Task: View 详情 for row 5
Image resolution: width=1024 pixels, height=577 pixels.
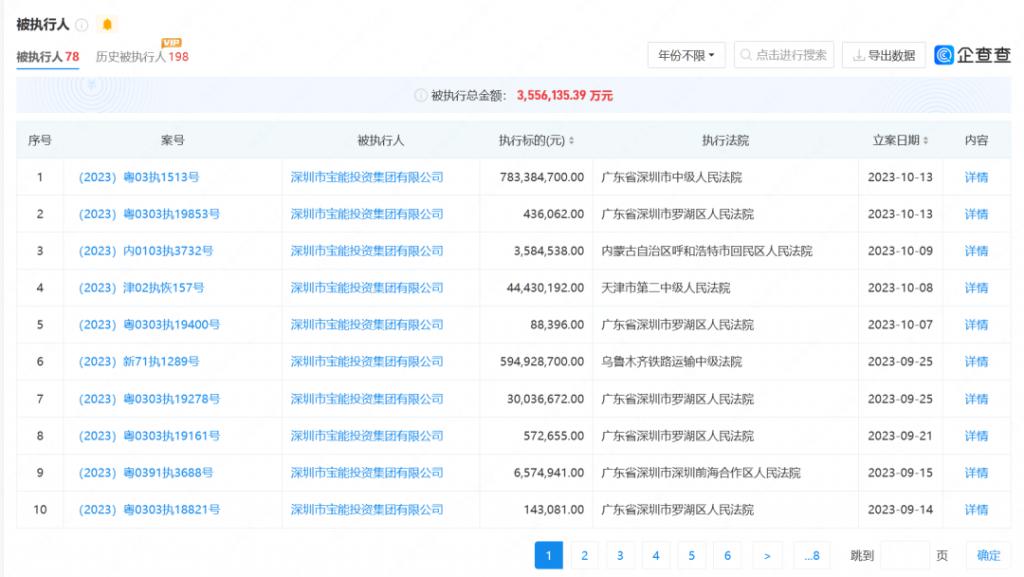Action: click(x=976, y=325)
